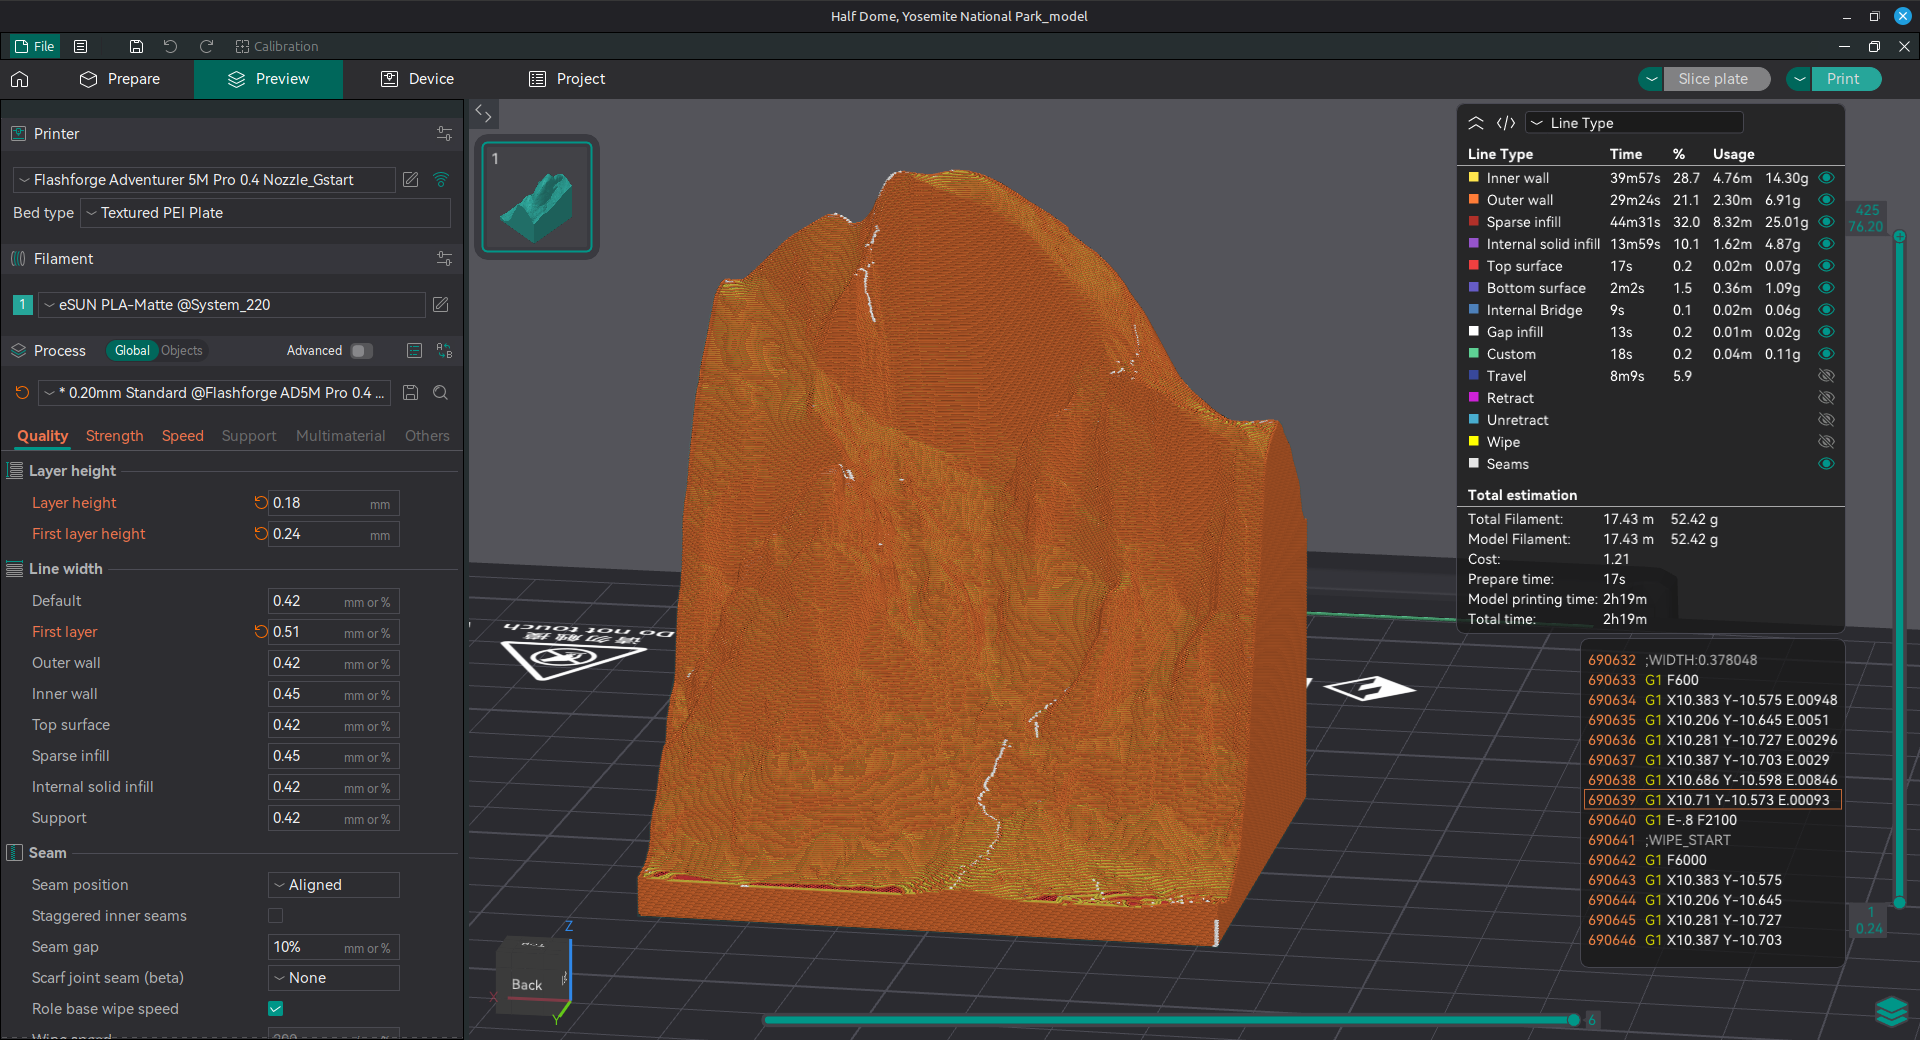Screen dimensions: 1920x1040
Task: Open the printer preset dropdown
Action: point(204,180)
